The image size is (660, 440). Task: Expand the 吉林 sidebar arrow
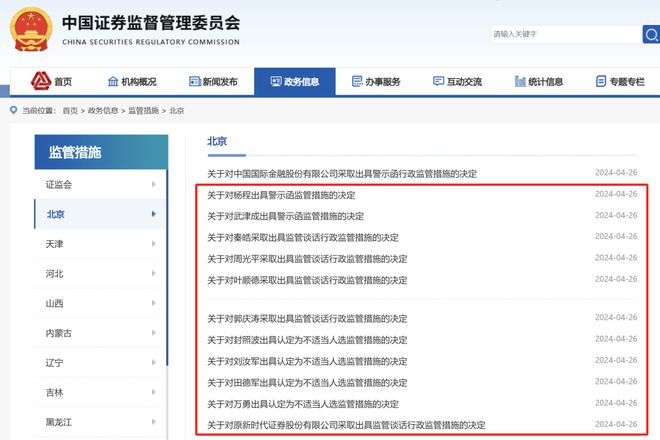[x=154, y=392]
